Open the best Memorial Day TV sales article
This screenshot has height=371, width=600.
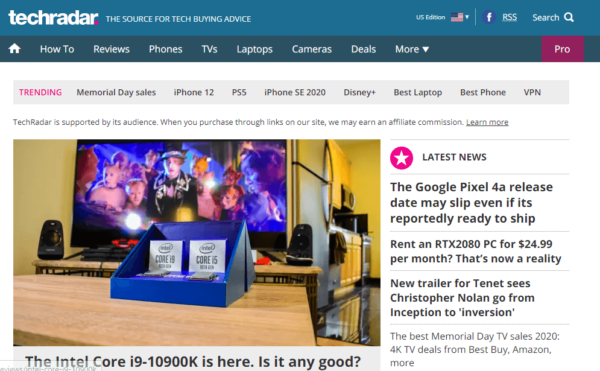(x=474, y=349)
